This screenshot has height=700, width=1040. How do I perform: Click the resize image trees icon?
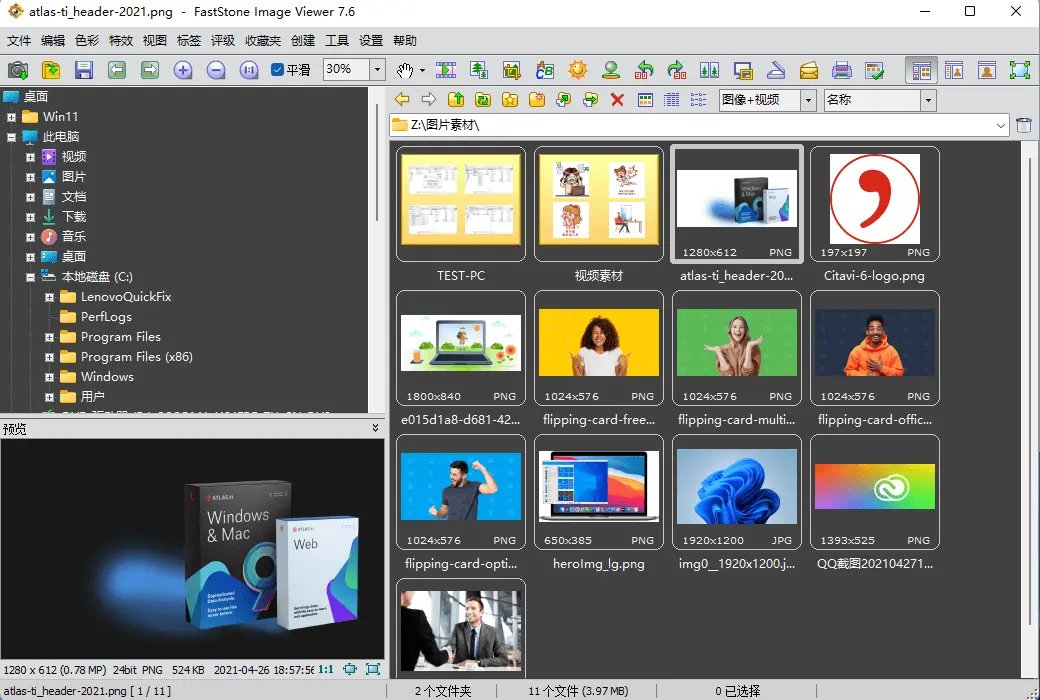tap(479, 70)
